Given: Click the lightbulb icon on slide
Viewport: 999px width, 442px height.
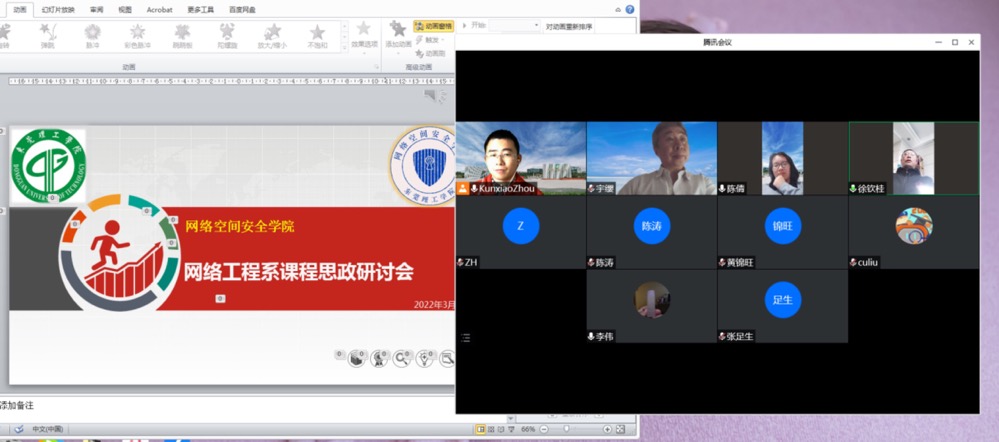Looking at the screenshot, I should [425, 359].
